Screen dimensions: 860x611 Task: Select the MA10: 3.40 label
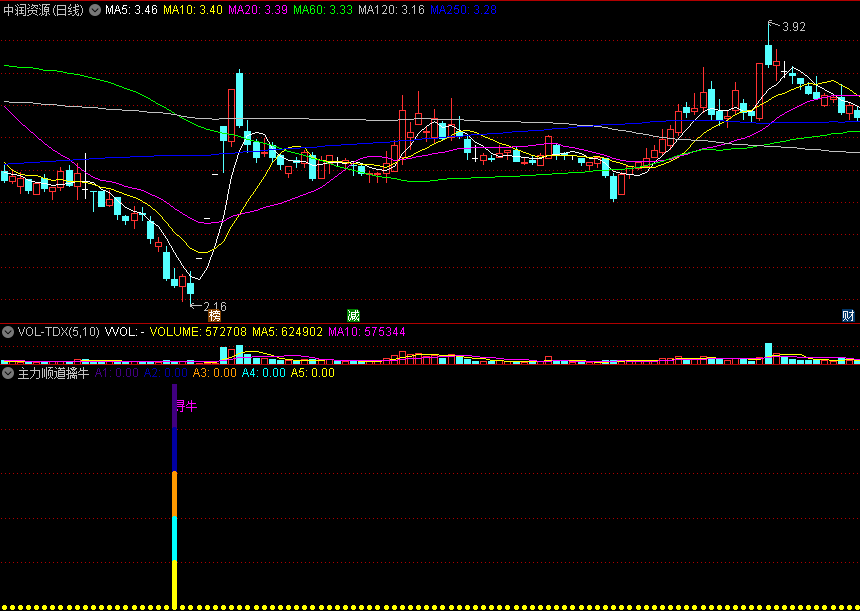[193, 10]
